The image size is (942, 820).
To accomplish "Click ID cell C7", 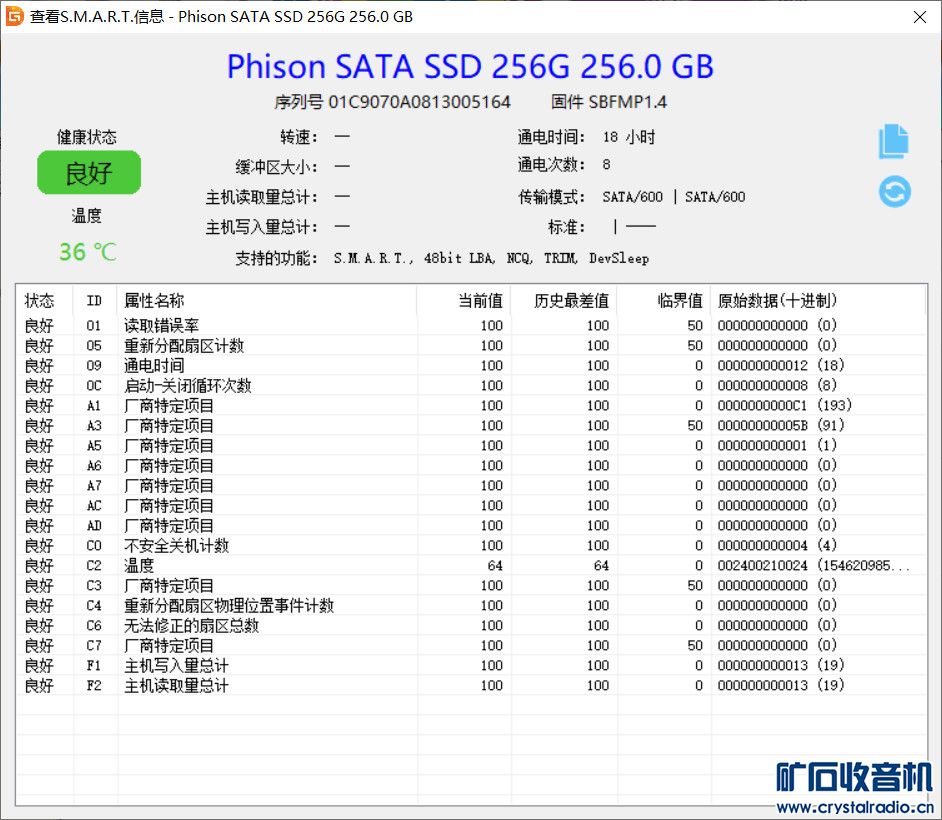I will pyautogui.click(x=94, y=646).
